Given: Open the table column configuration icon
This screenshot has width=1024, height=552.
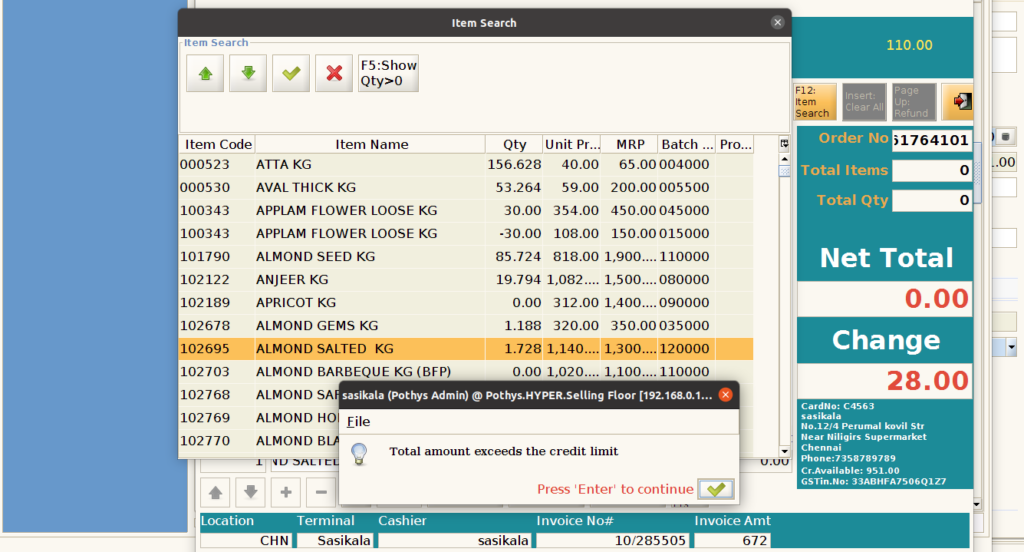Looking at the screenshot, I should [784, 144].
